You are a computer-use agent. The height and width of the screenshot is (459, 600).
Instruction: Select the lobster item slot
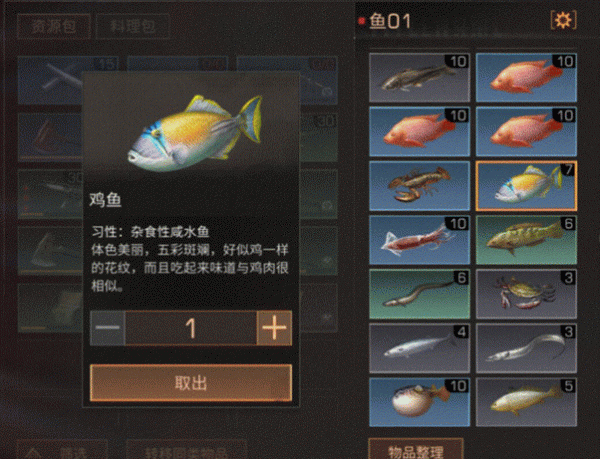point(419,186)
